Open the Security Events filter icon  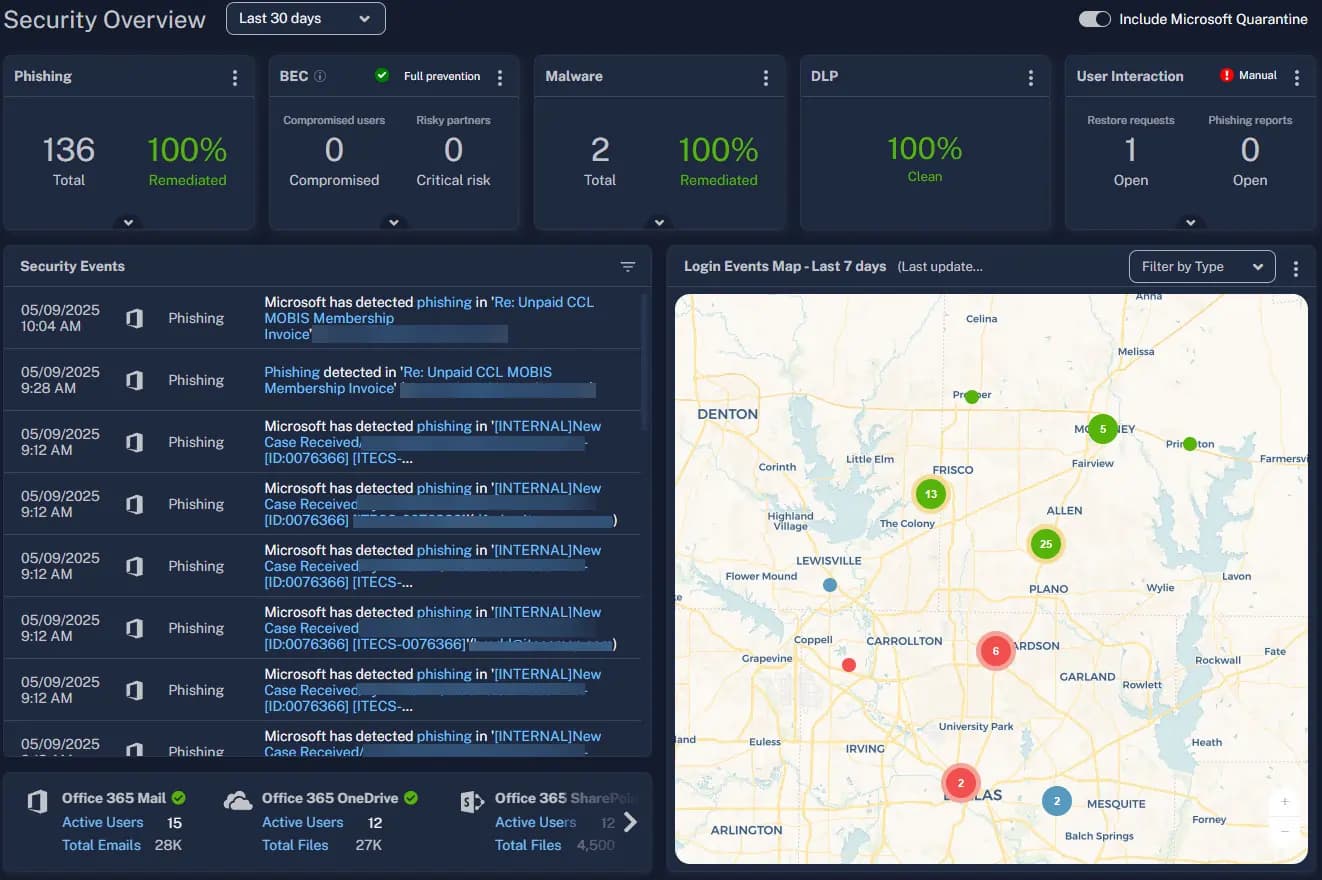(x=628, y=266)
